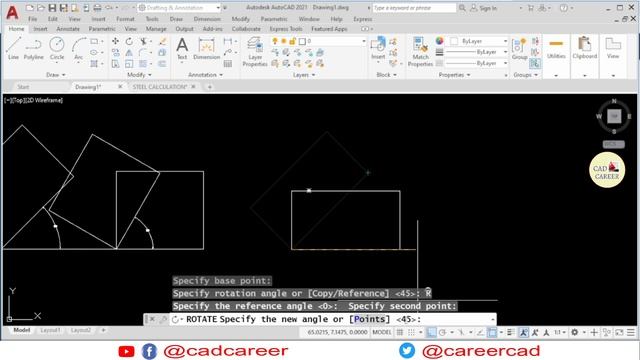This screenshot has height=360, width=640.
Task: Click Match Properties tool
Action: point(420,51)
